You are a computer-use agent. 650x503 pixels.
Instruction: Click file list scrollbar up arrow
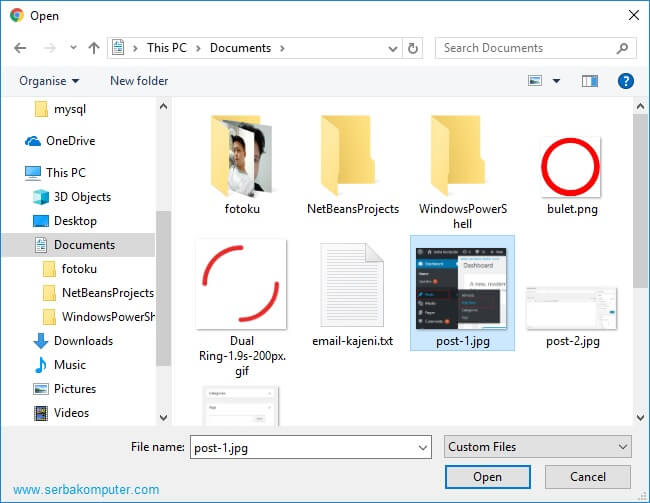point(640,107)
